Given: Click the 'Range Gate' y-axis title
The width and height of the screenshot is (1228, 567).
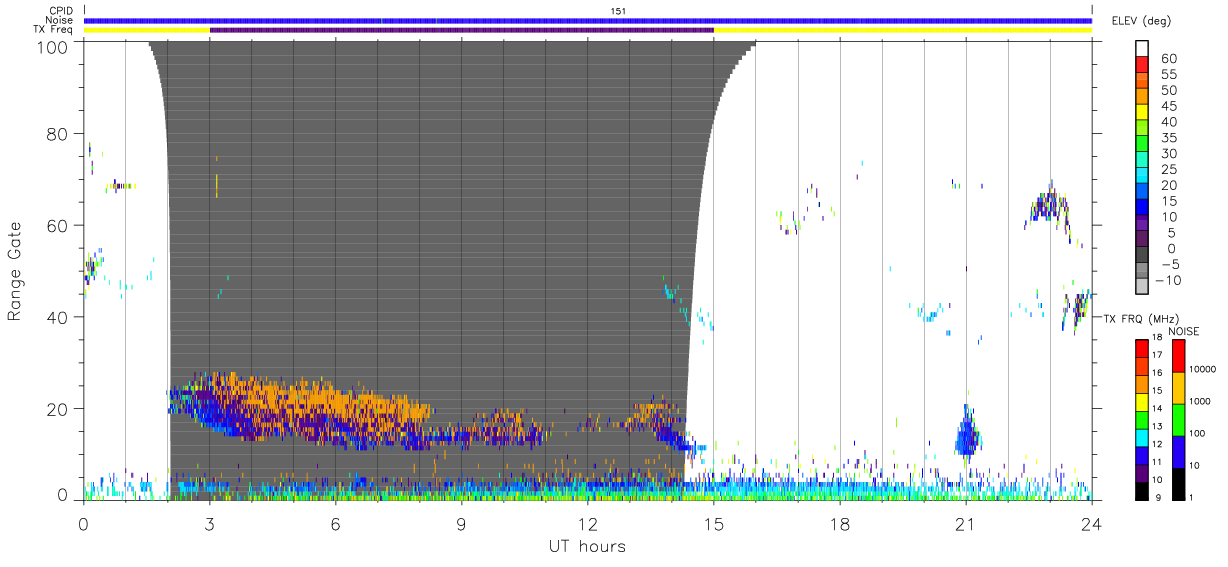Looking at the screenshot, I should (16, 271).
